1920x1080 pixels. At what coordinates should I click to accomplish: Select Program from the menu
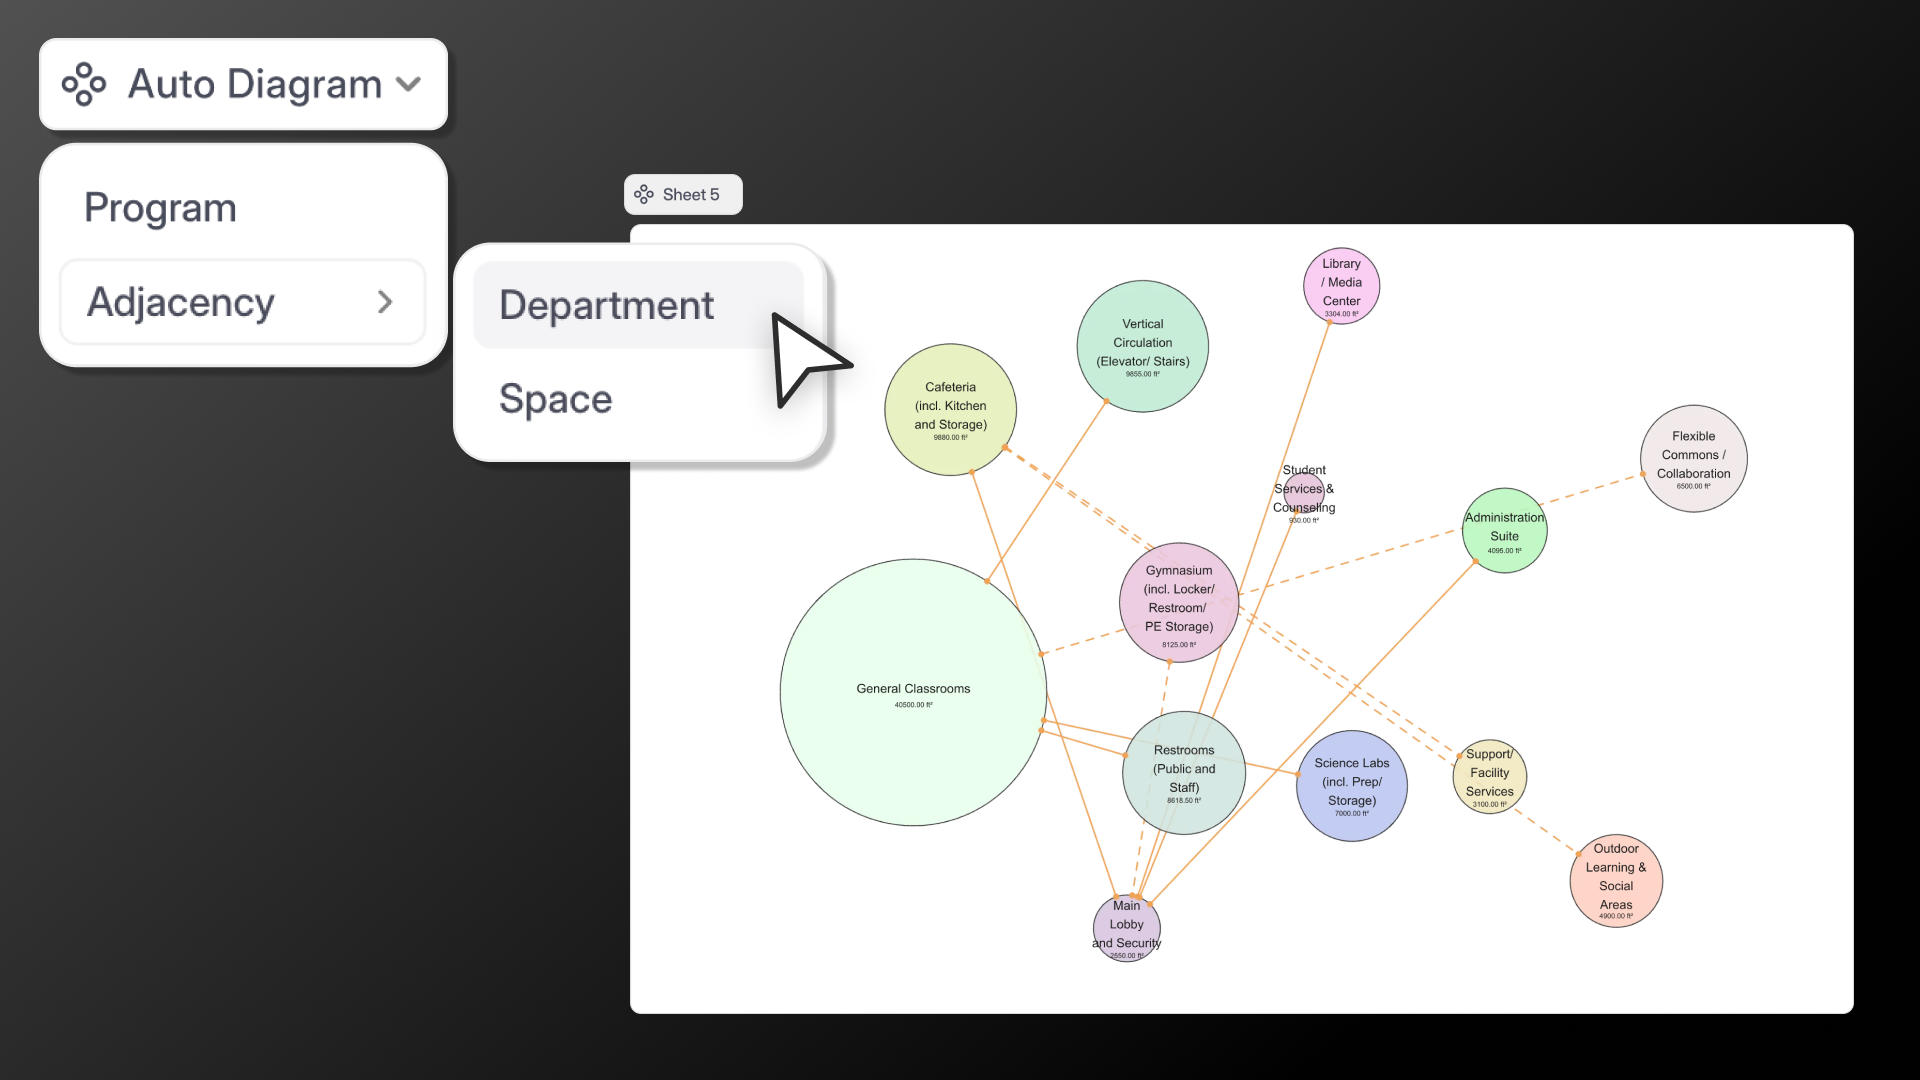pyautogui.click(x=160, y=208)
